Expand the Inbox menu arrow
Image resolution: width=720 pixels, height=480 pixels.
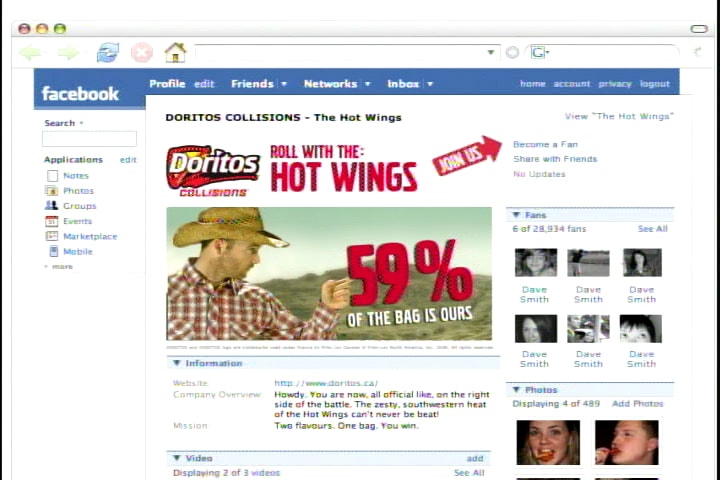(430, 84)
